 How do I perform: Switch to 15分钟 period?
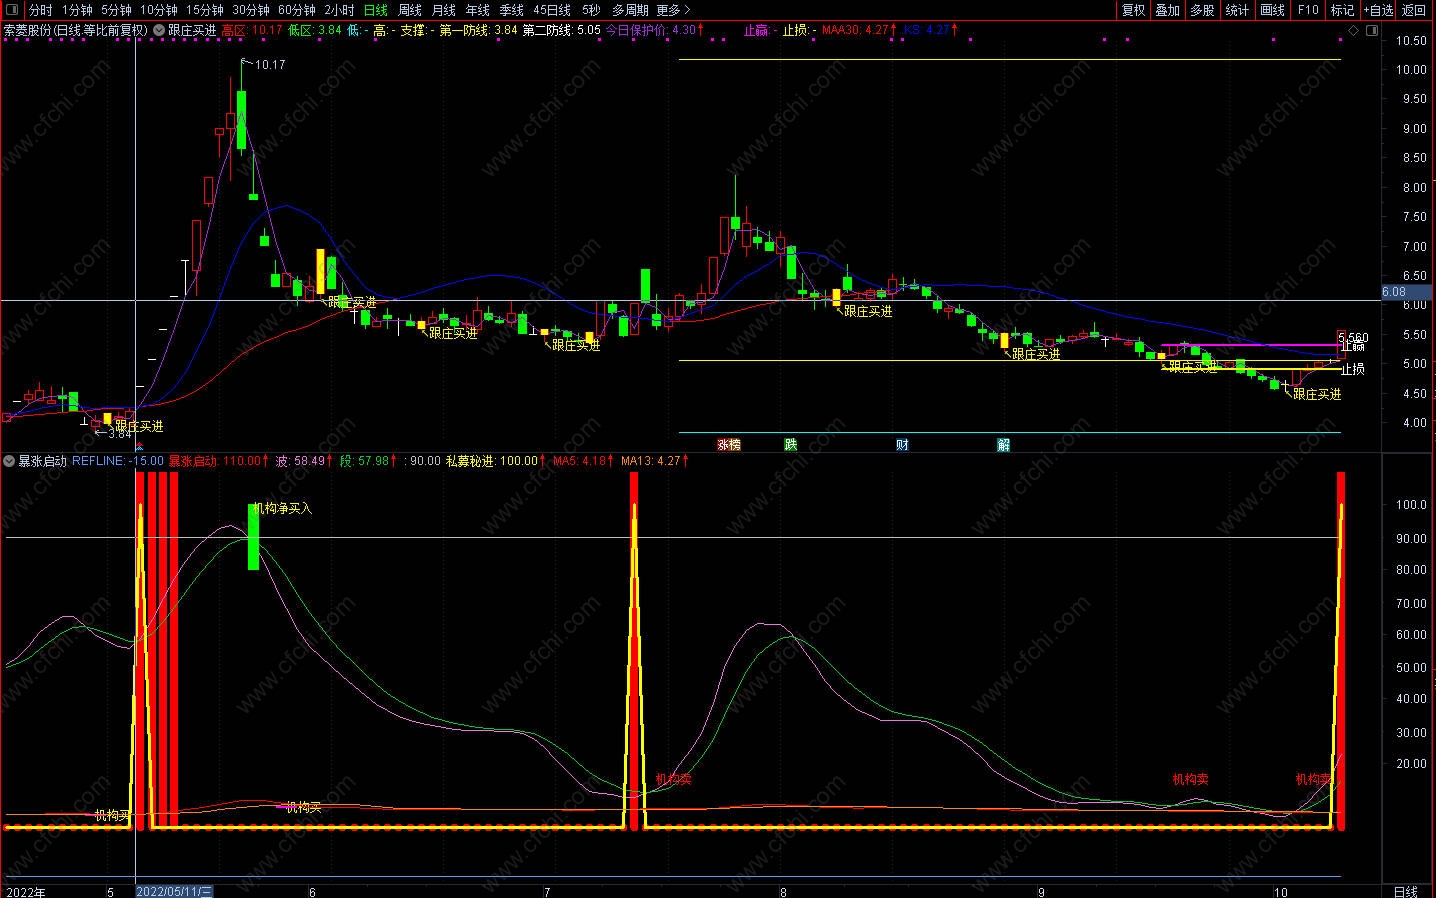coord(205,10)
